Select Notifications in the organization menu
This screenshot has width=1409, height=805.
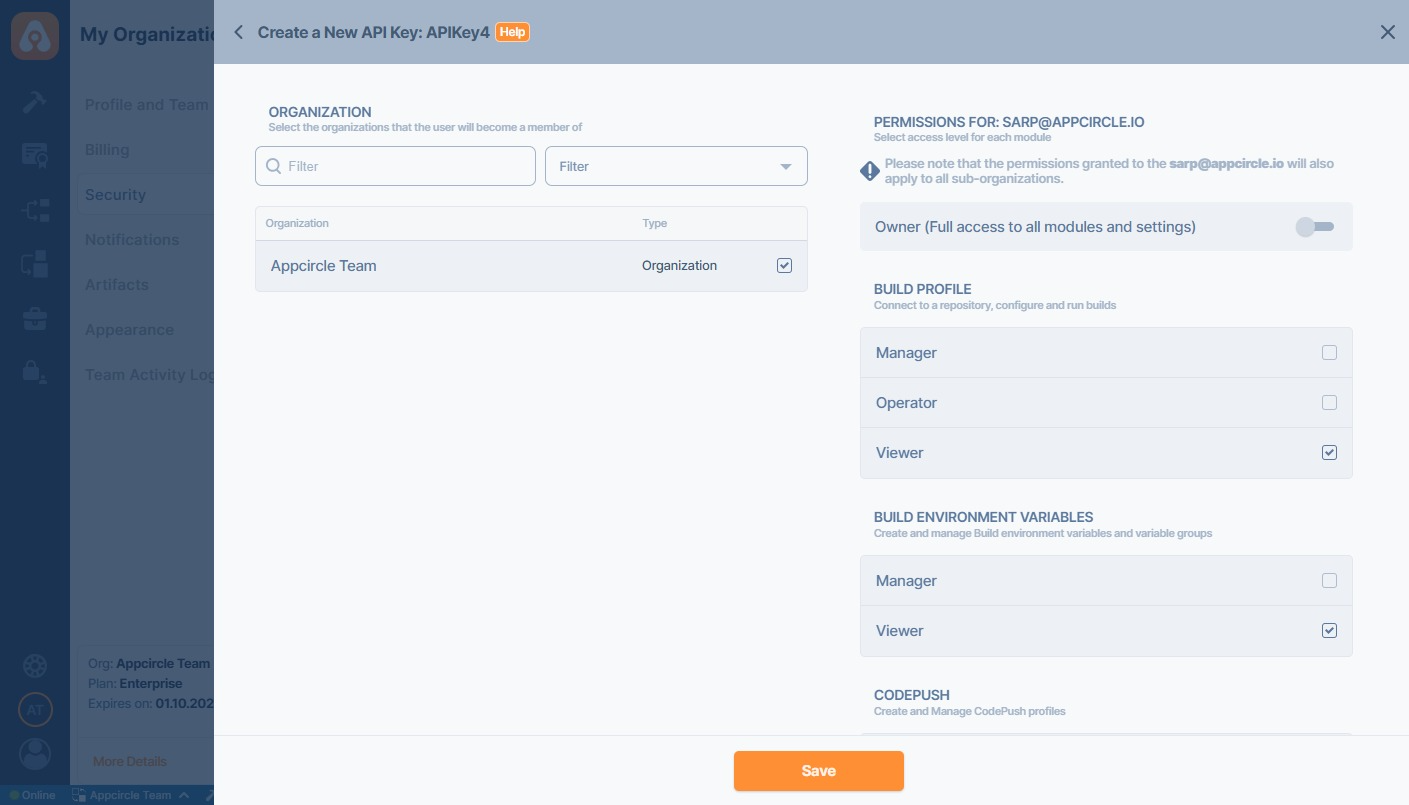(132, 240)
